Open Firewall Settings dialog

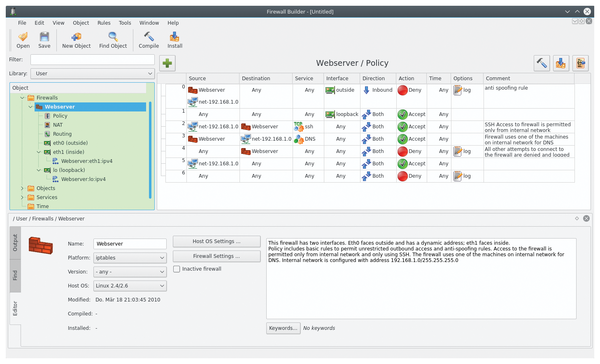coord(217,256)
